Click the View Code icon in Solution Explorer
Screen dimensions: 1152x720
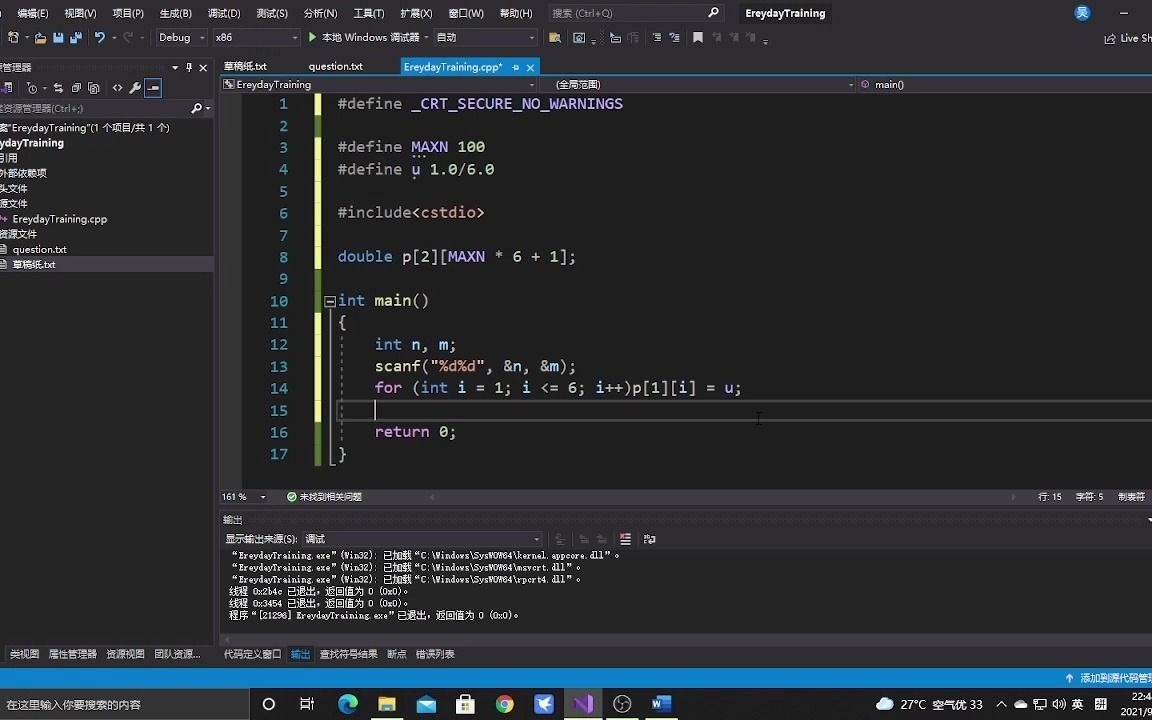click(117, 87)
